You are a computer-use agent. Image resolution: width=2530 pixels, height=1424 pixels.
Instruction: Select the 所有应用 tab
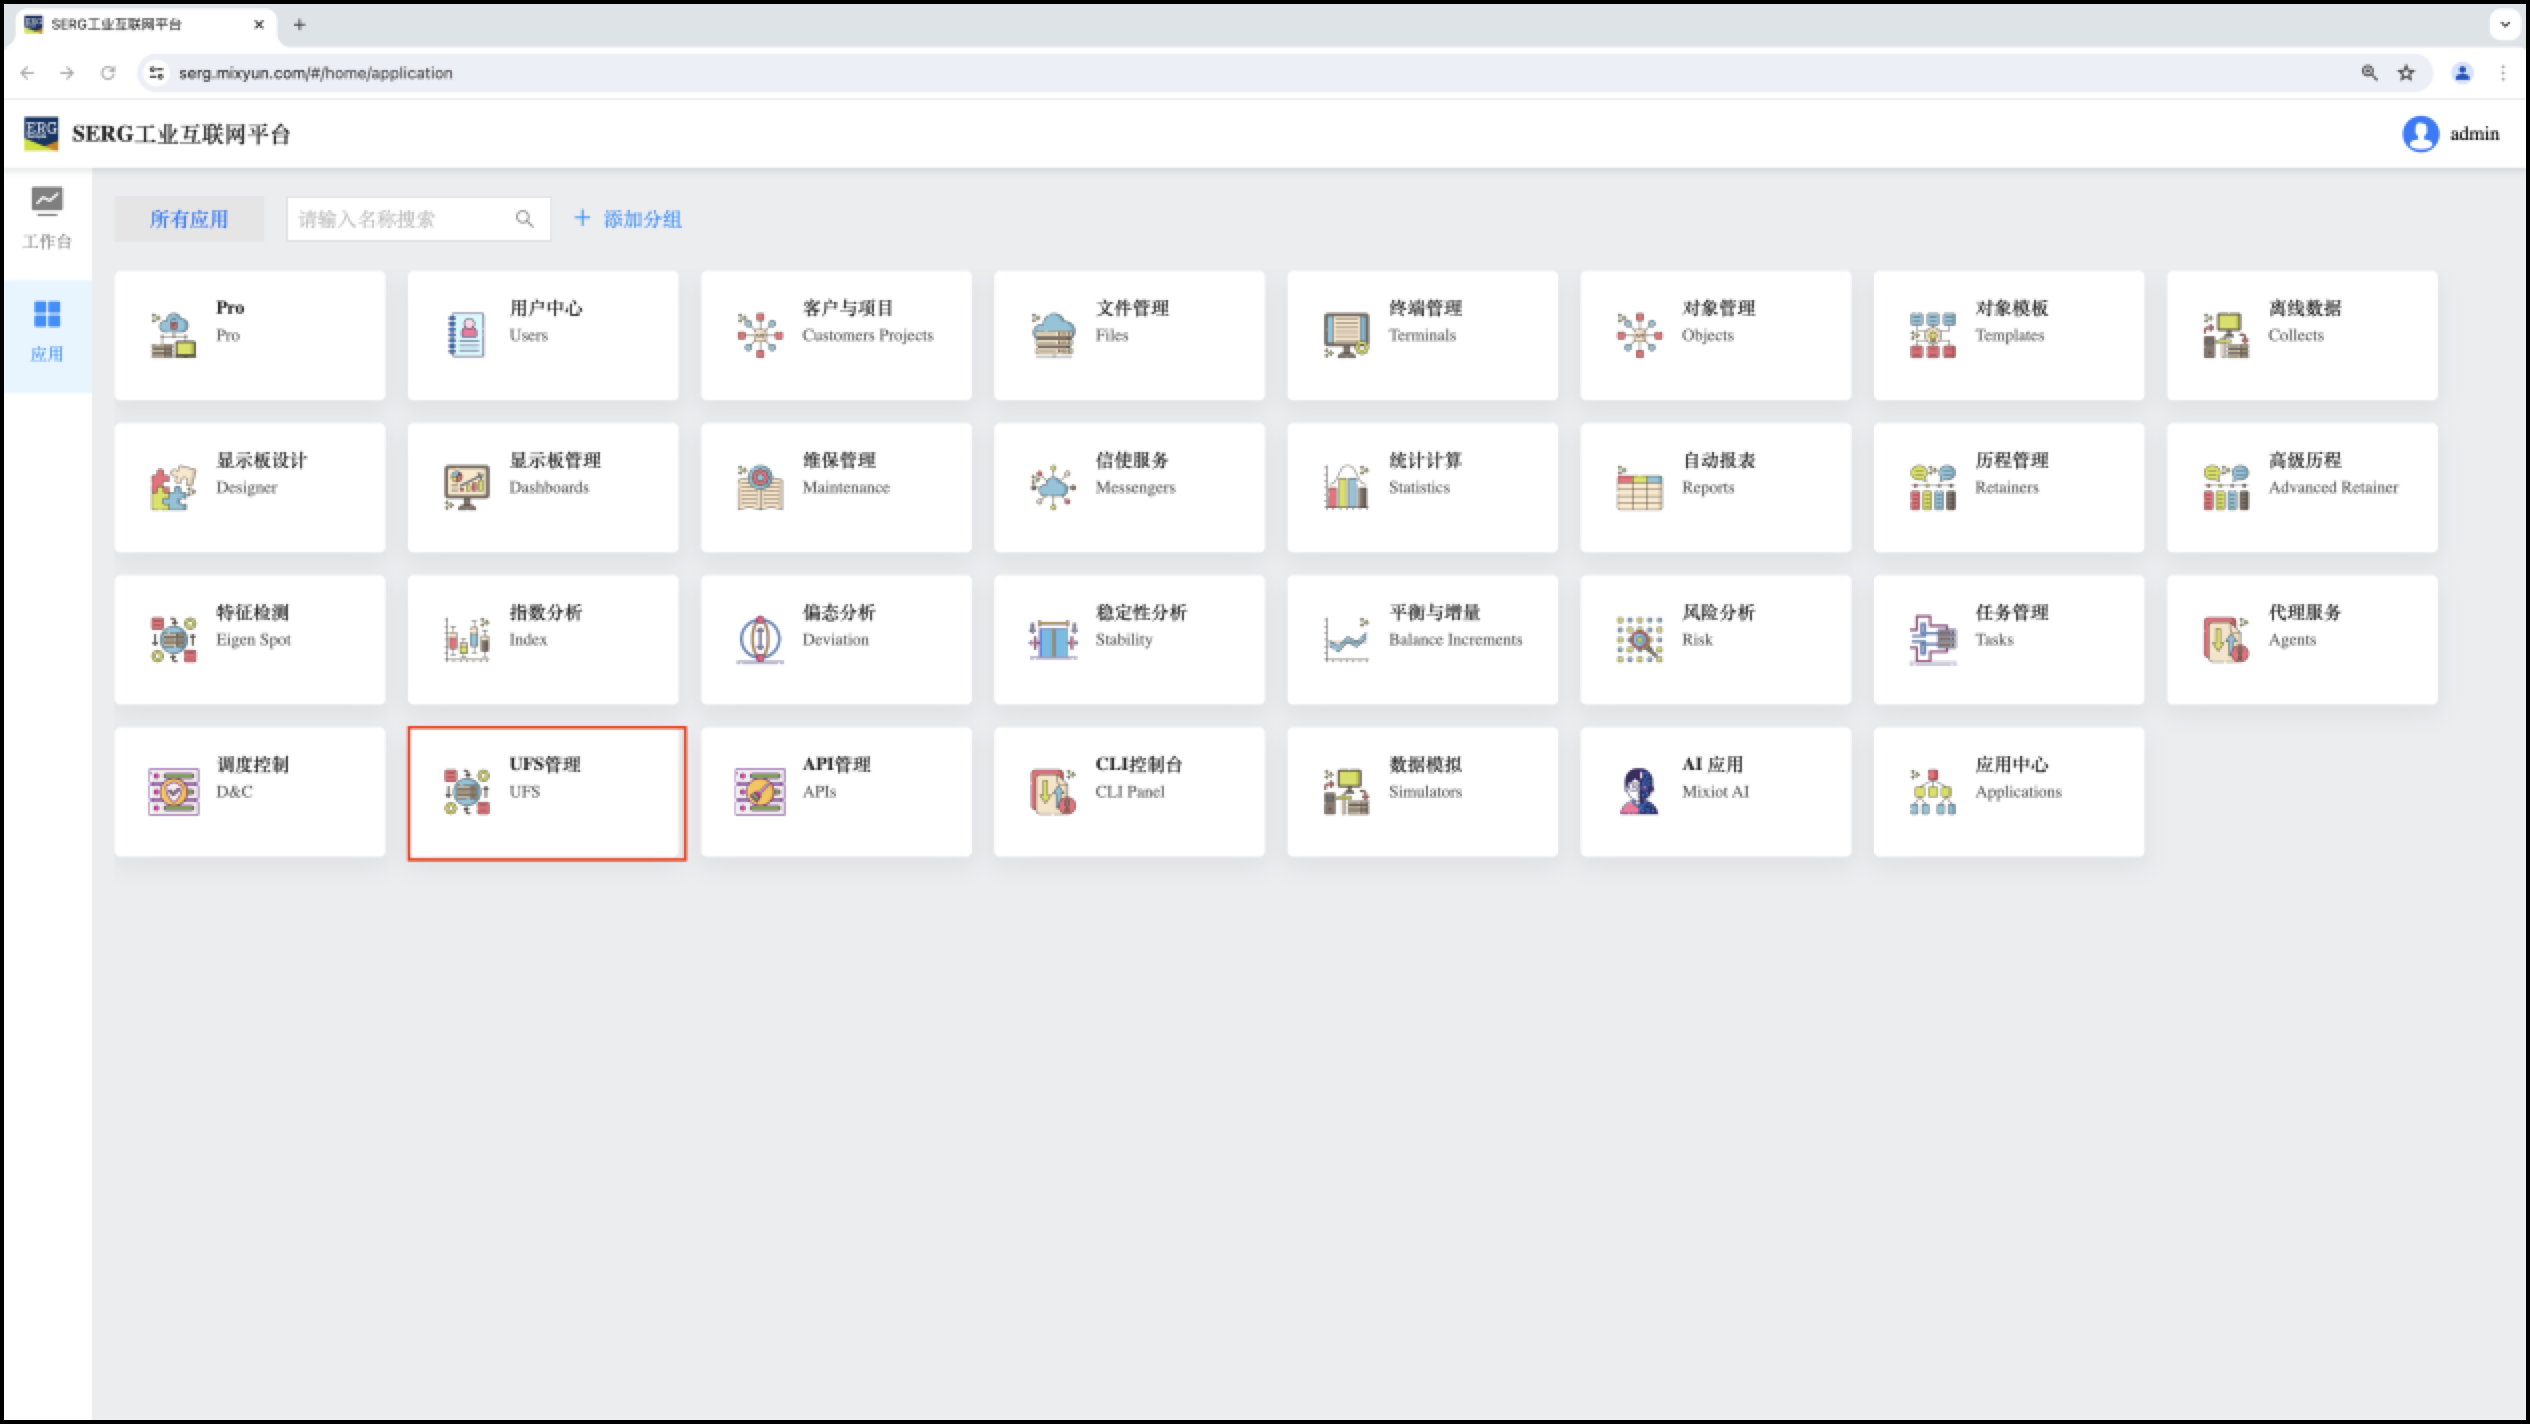point(189,219)
